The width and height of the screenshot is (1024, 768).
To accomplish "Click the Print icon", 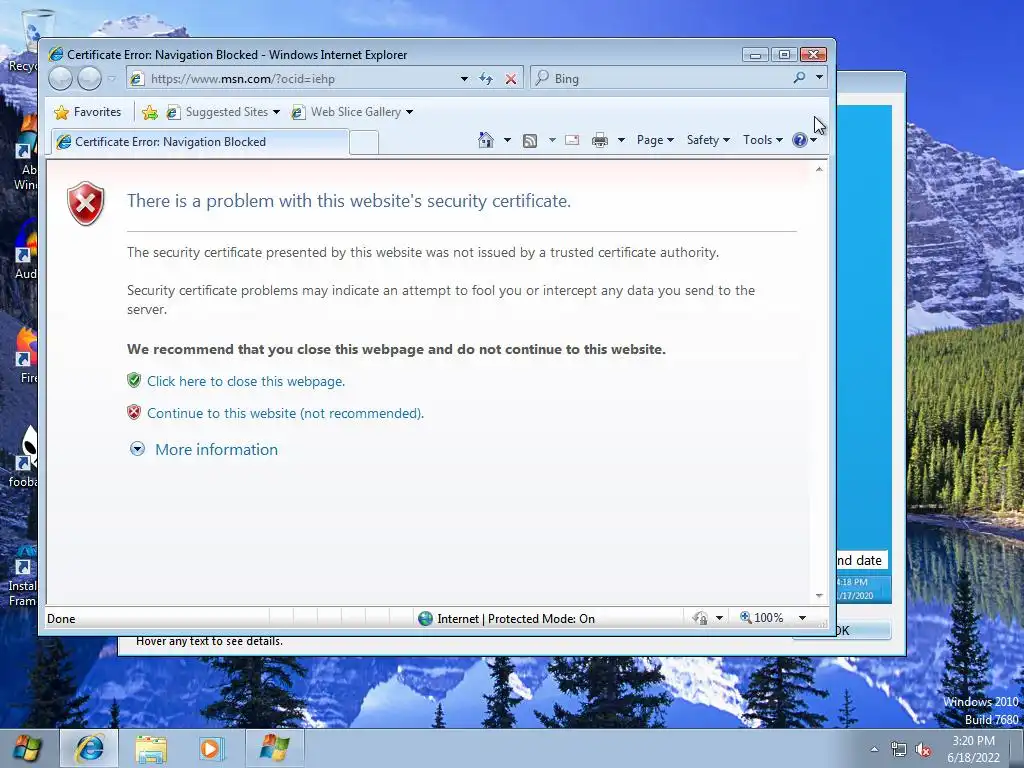I will (x=600, y=140).
